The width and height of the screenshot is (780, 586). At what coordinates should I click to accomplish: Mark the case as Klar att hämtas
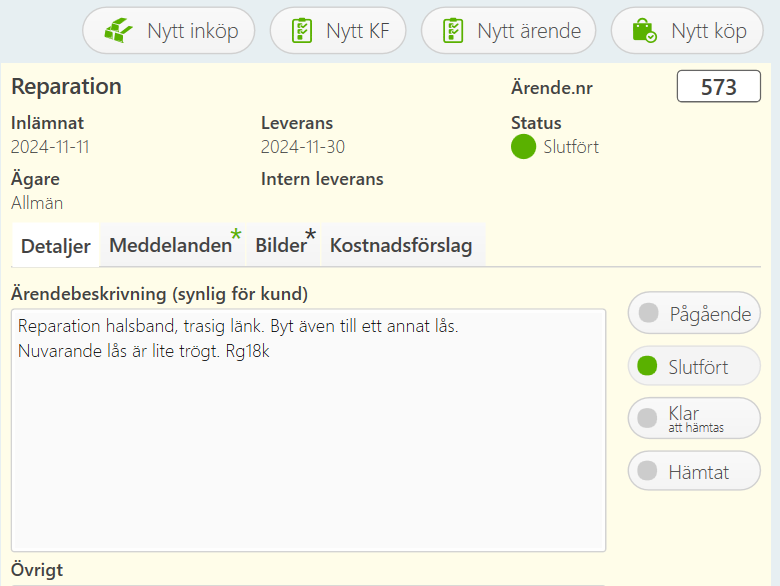[694, 418]
